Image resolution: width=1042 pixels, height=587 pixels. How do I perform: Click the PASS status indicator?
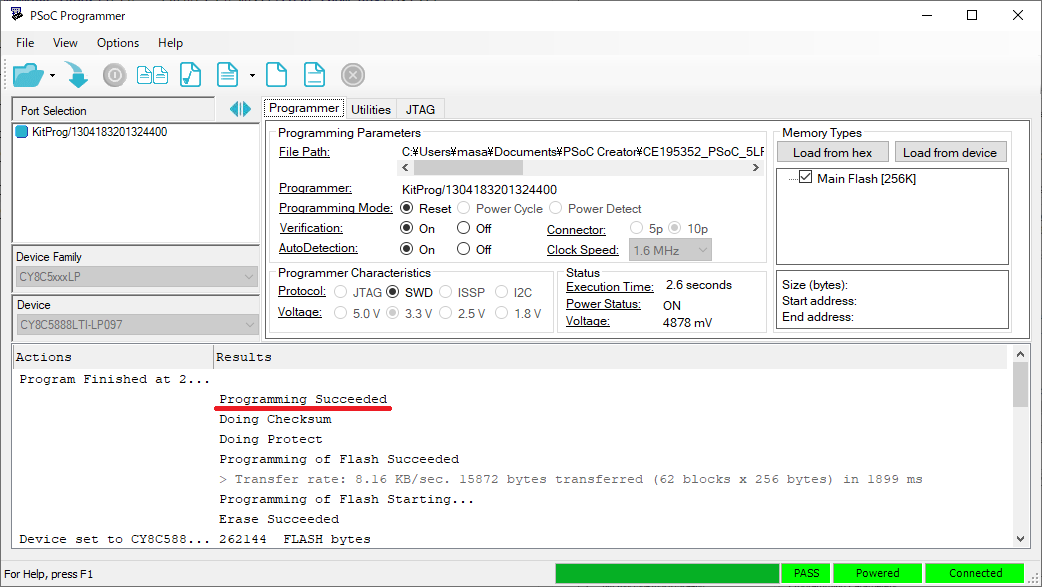(x=806, y=573)
